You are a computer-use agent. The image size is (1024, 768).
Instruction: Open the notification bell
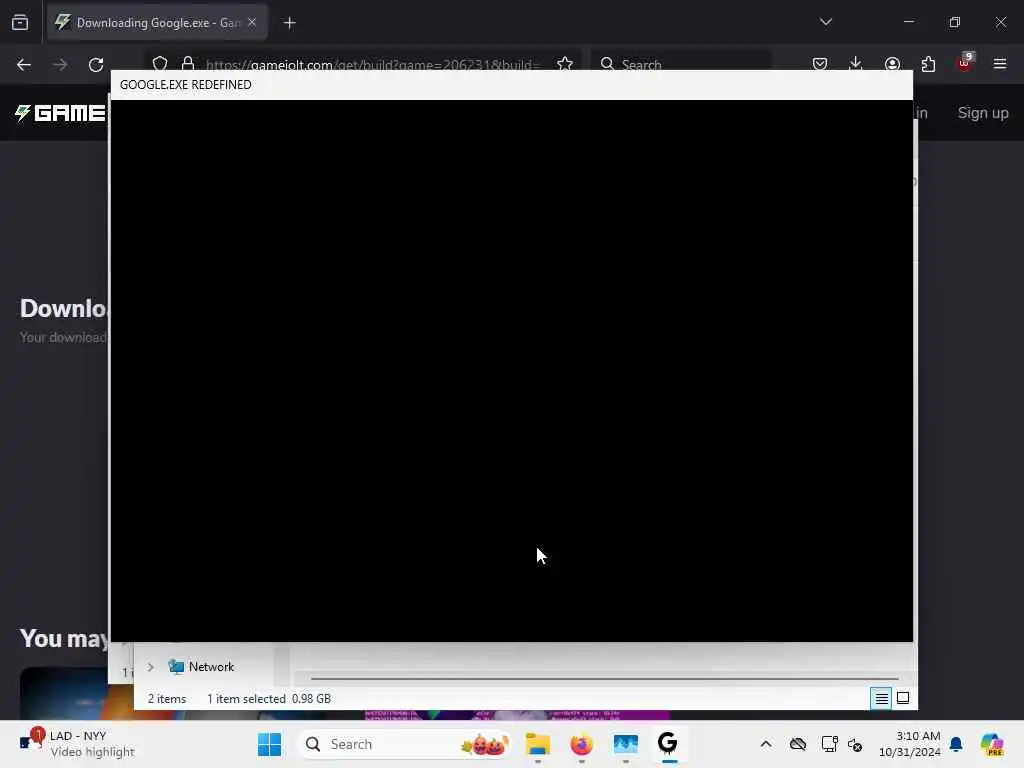pos(956,744)
